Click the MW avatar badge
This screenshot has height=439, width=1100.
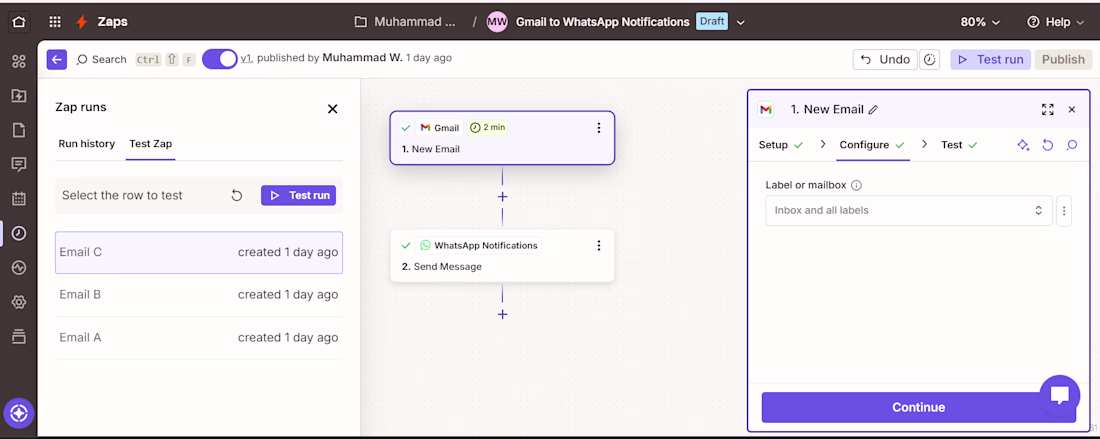(x=497, y=22)
